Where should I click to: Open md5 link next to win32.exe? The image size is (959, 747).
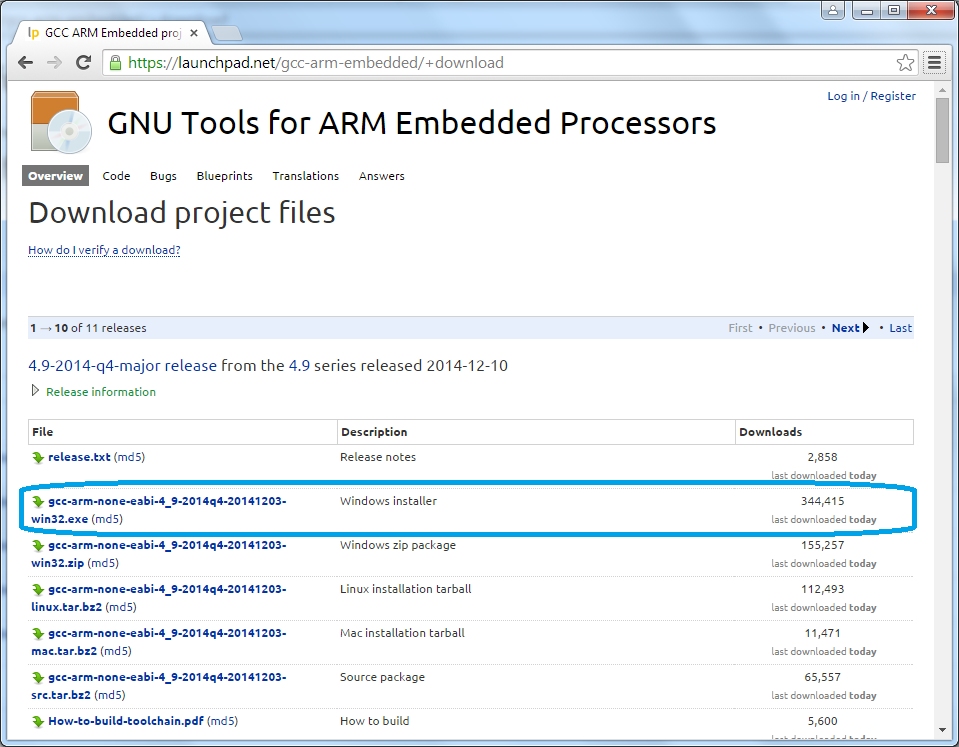(107, 519)
